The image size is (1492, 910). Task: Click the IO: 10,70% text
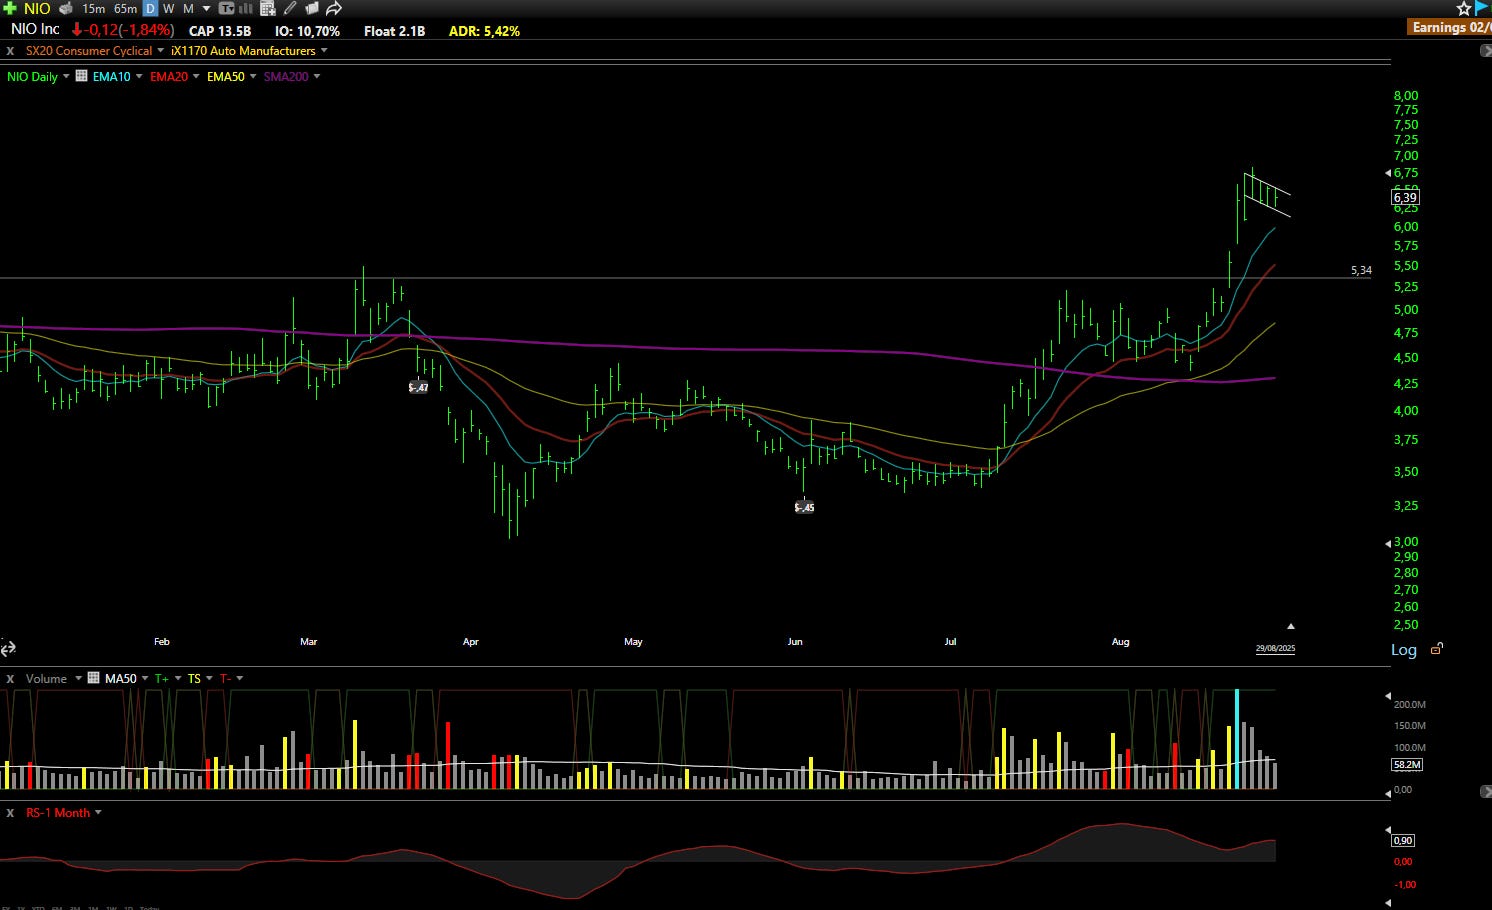coord(307,31)
